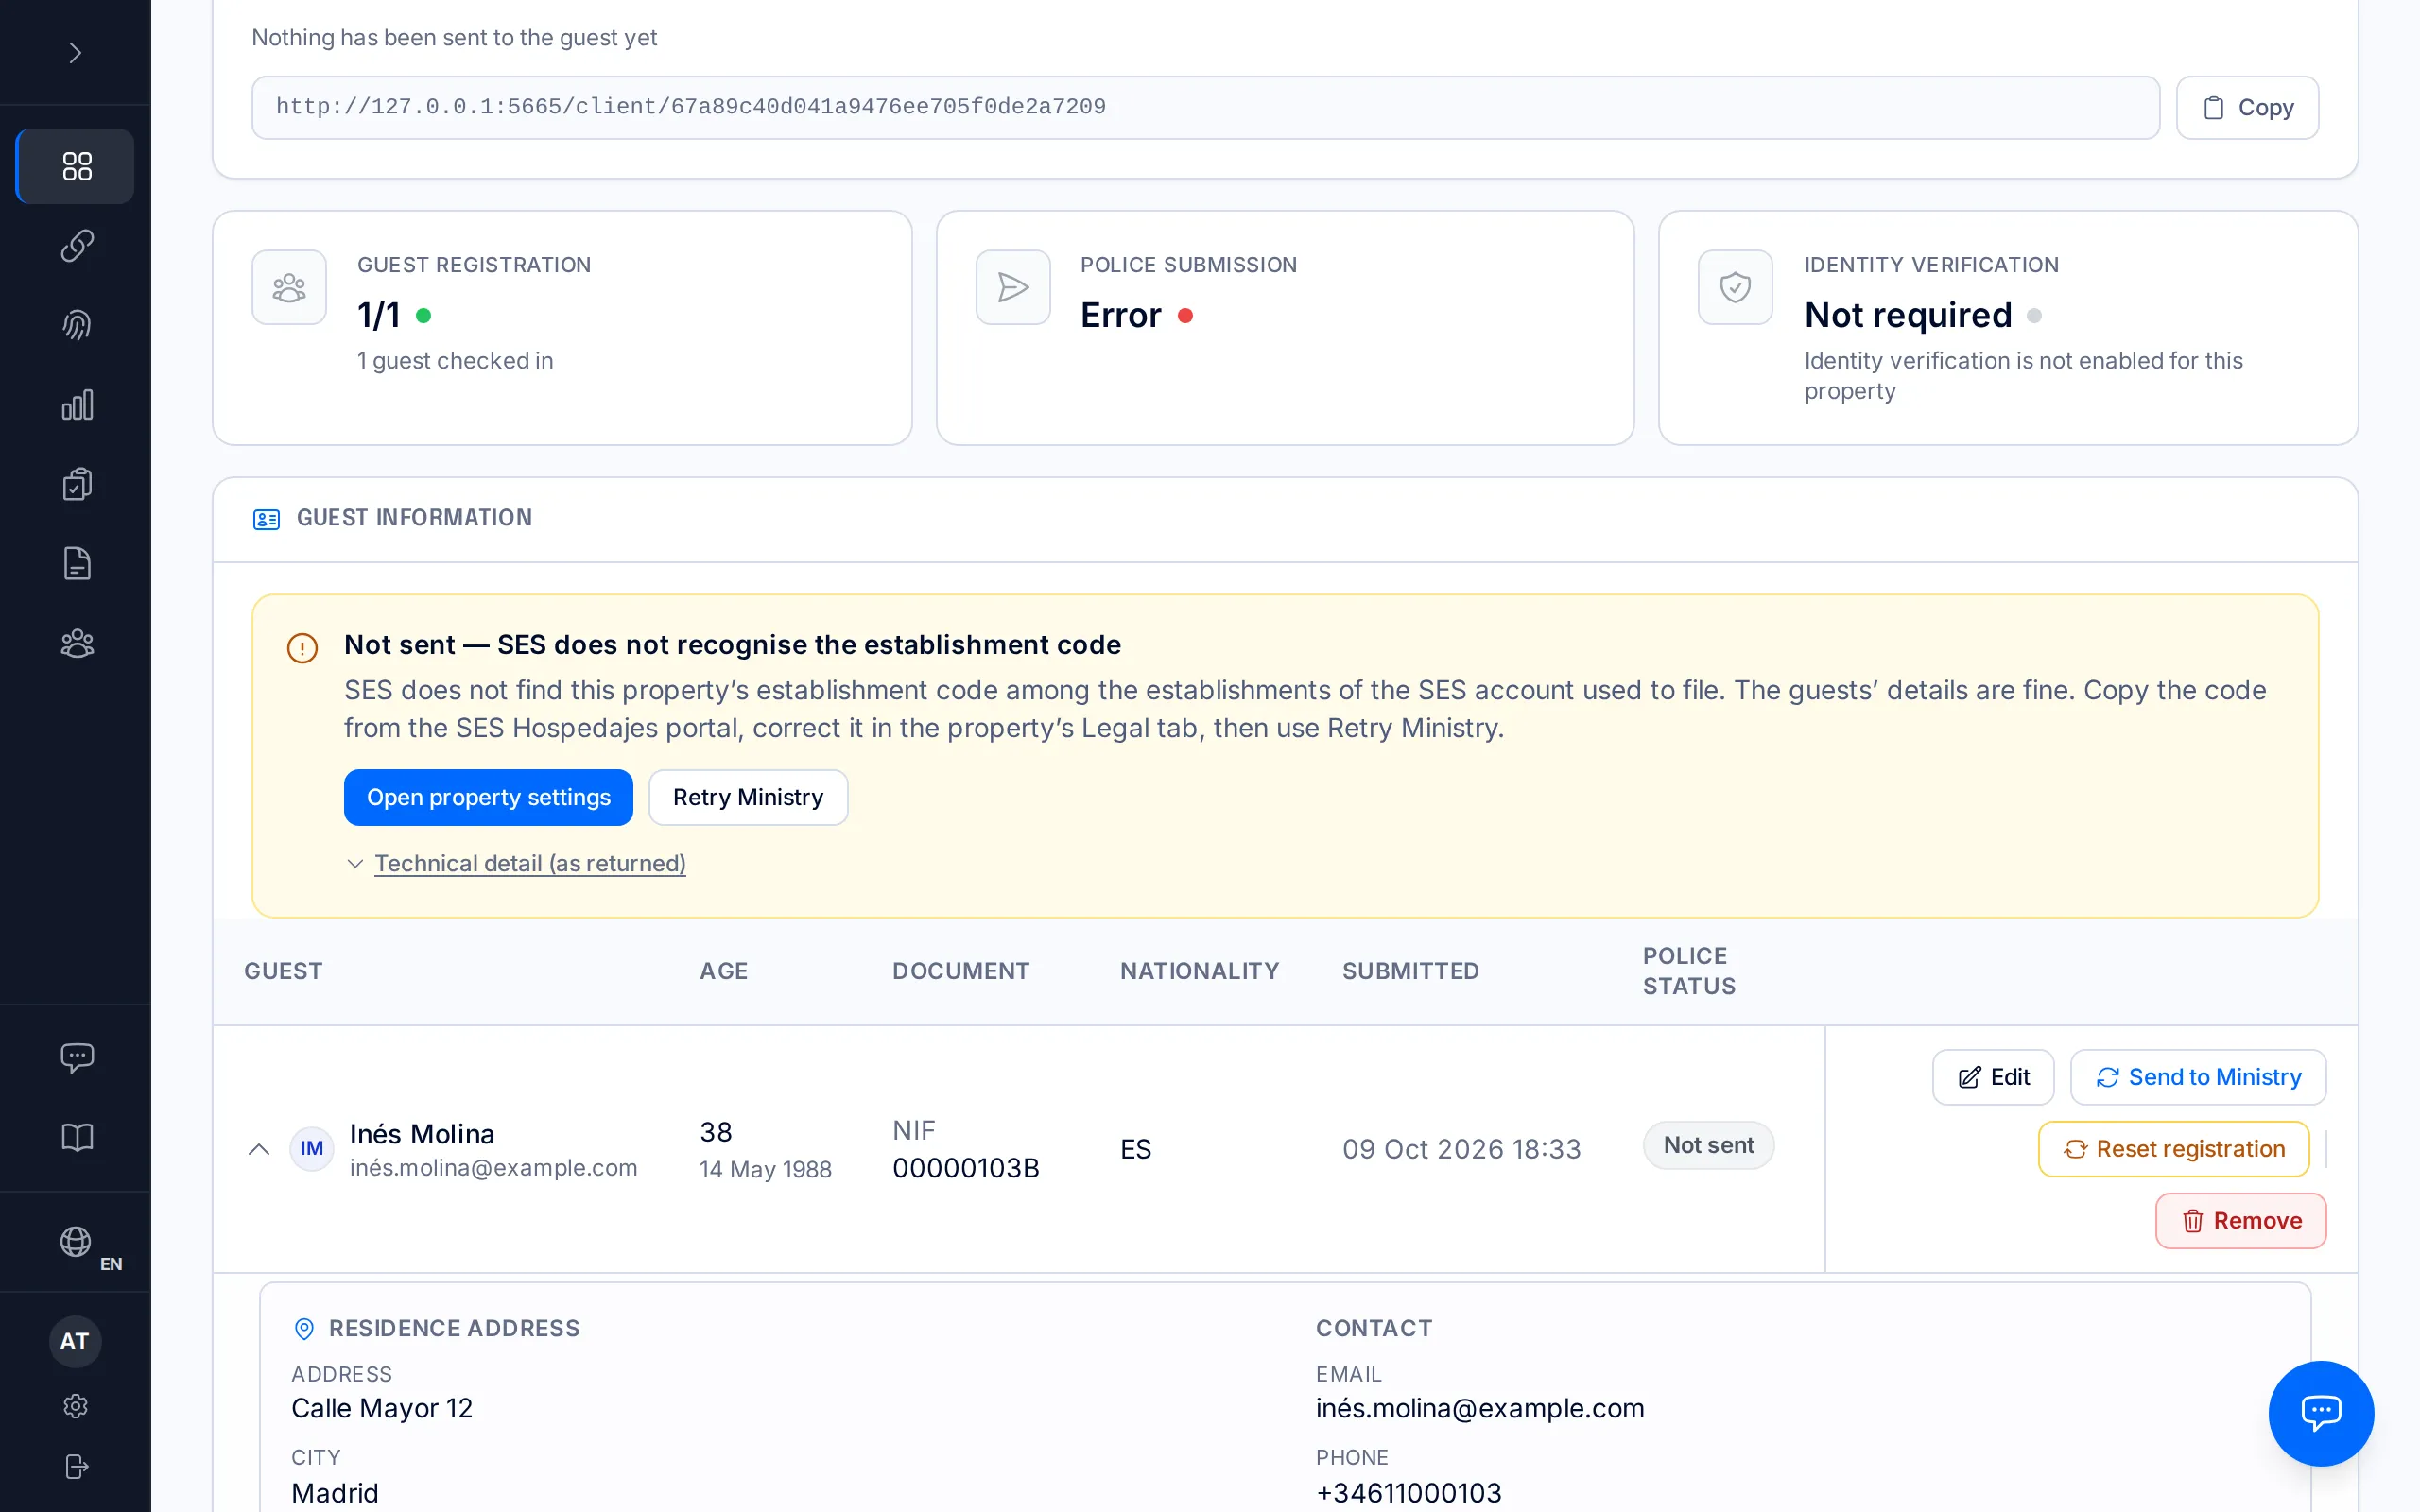Click document number 00000103B
Image resolution: width=2420 pixels, height=1512 pixels.
(966, 1168)
